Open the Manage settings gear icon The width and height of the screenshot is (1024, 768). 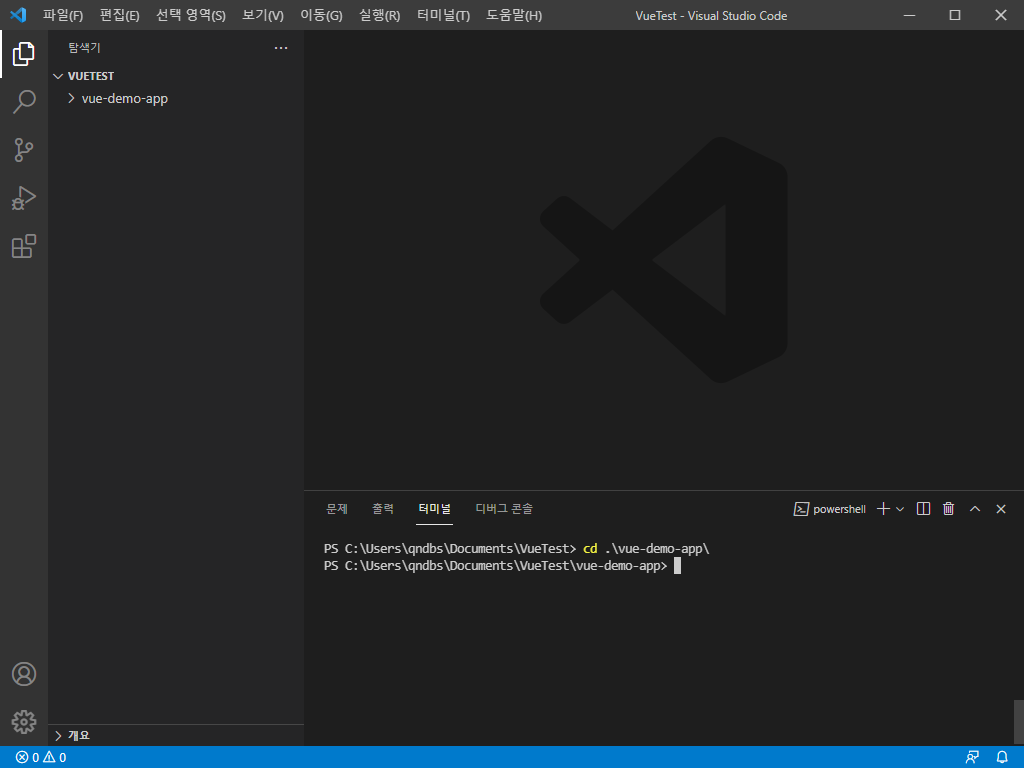click(24, 722)
